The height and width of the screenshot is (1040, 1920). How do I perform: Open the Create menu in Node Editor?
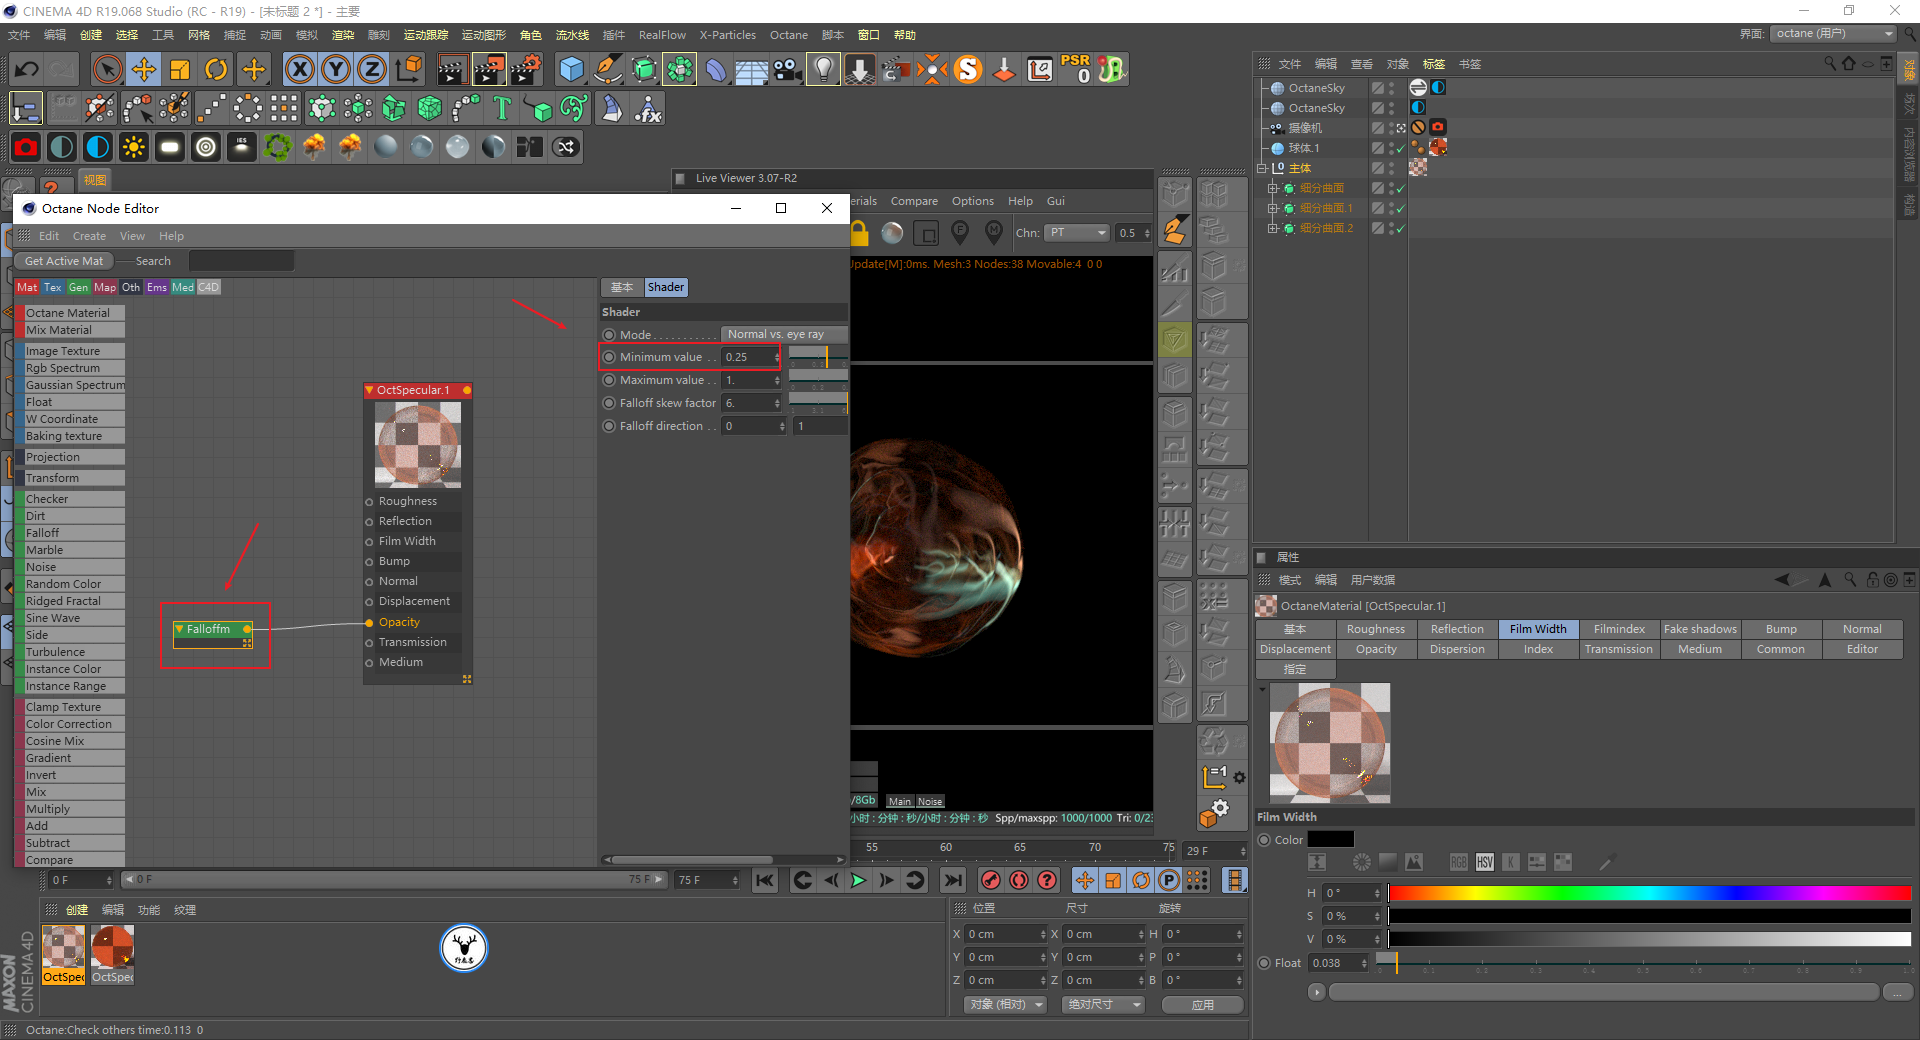[89, 236]
